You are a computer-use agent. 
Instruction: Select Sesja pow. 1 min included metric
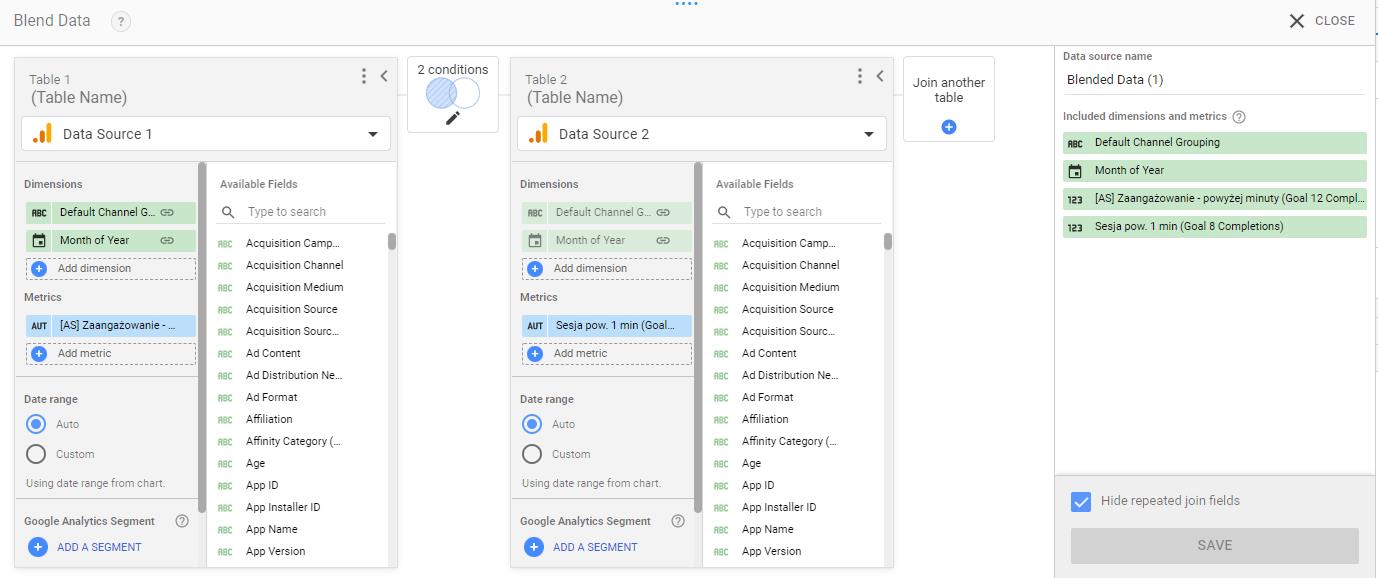coord(1214,227)
